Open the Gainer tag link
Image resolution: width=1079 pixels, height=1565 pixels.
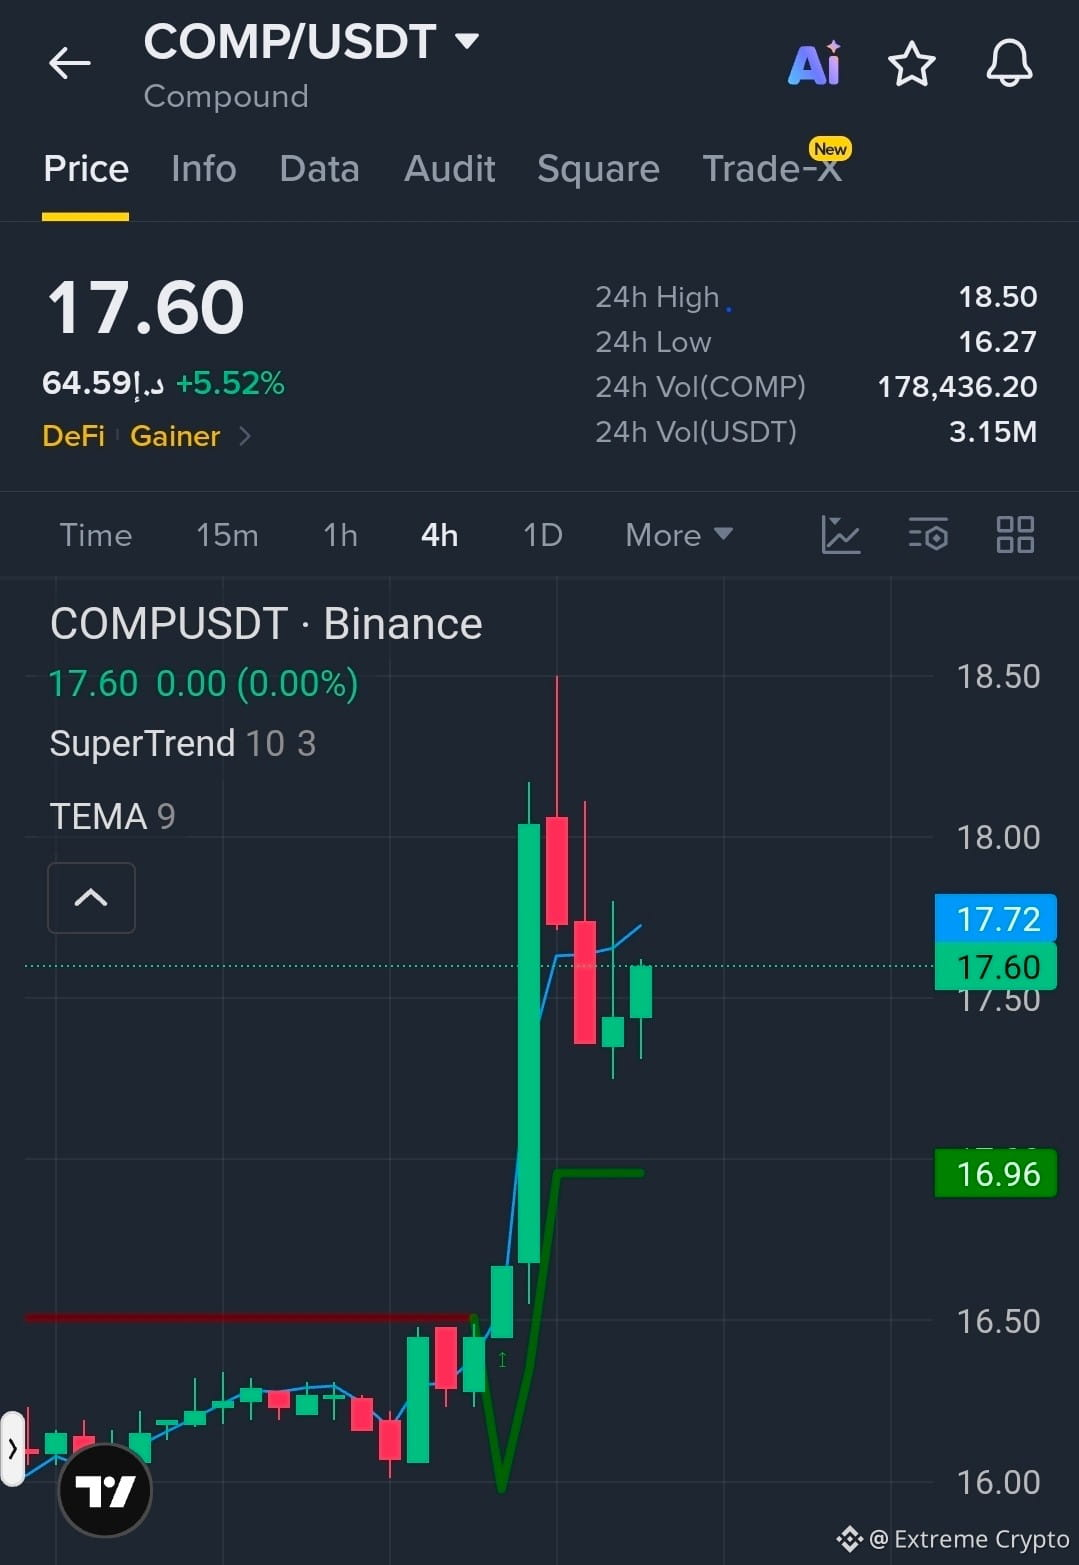pos(175,436)
